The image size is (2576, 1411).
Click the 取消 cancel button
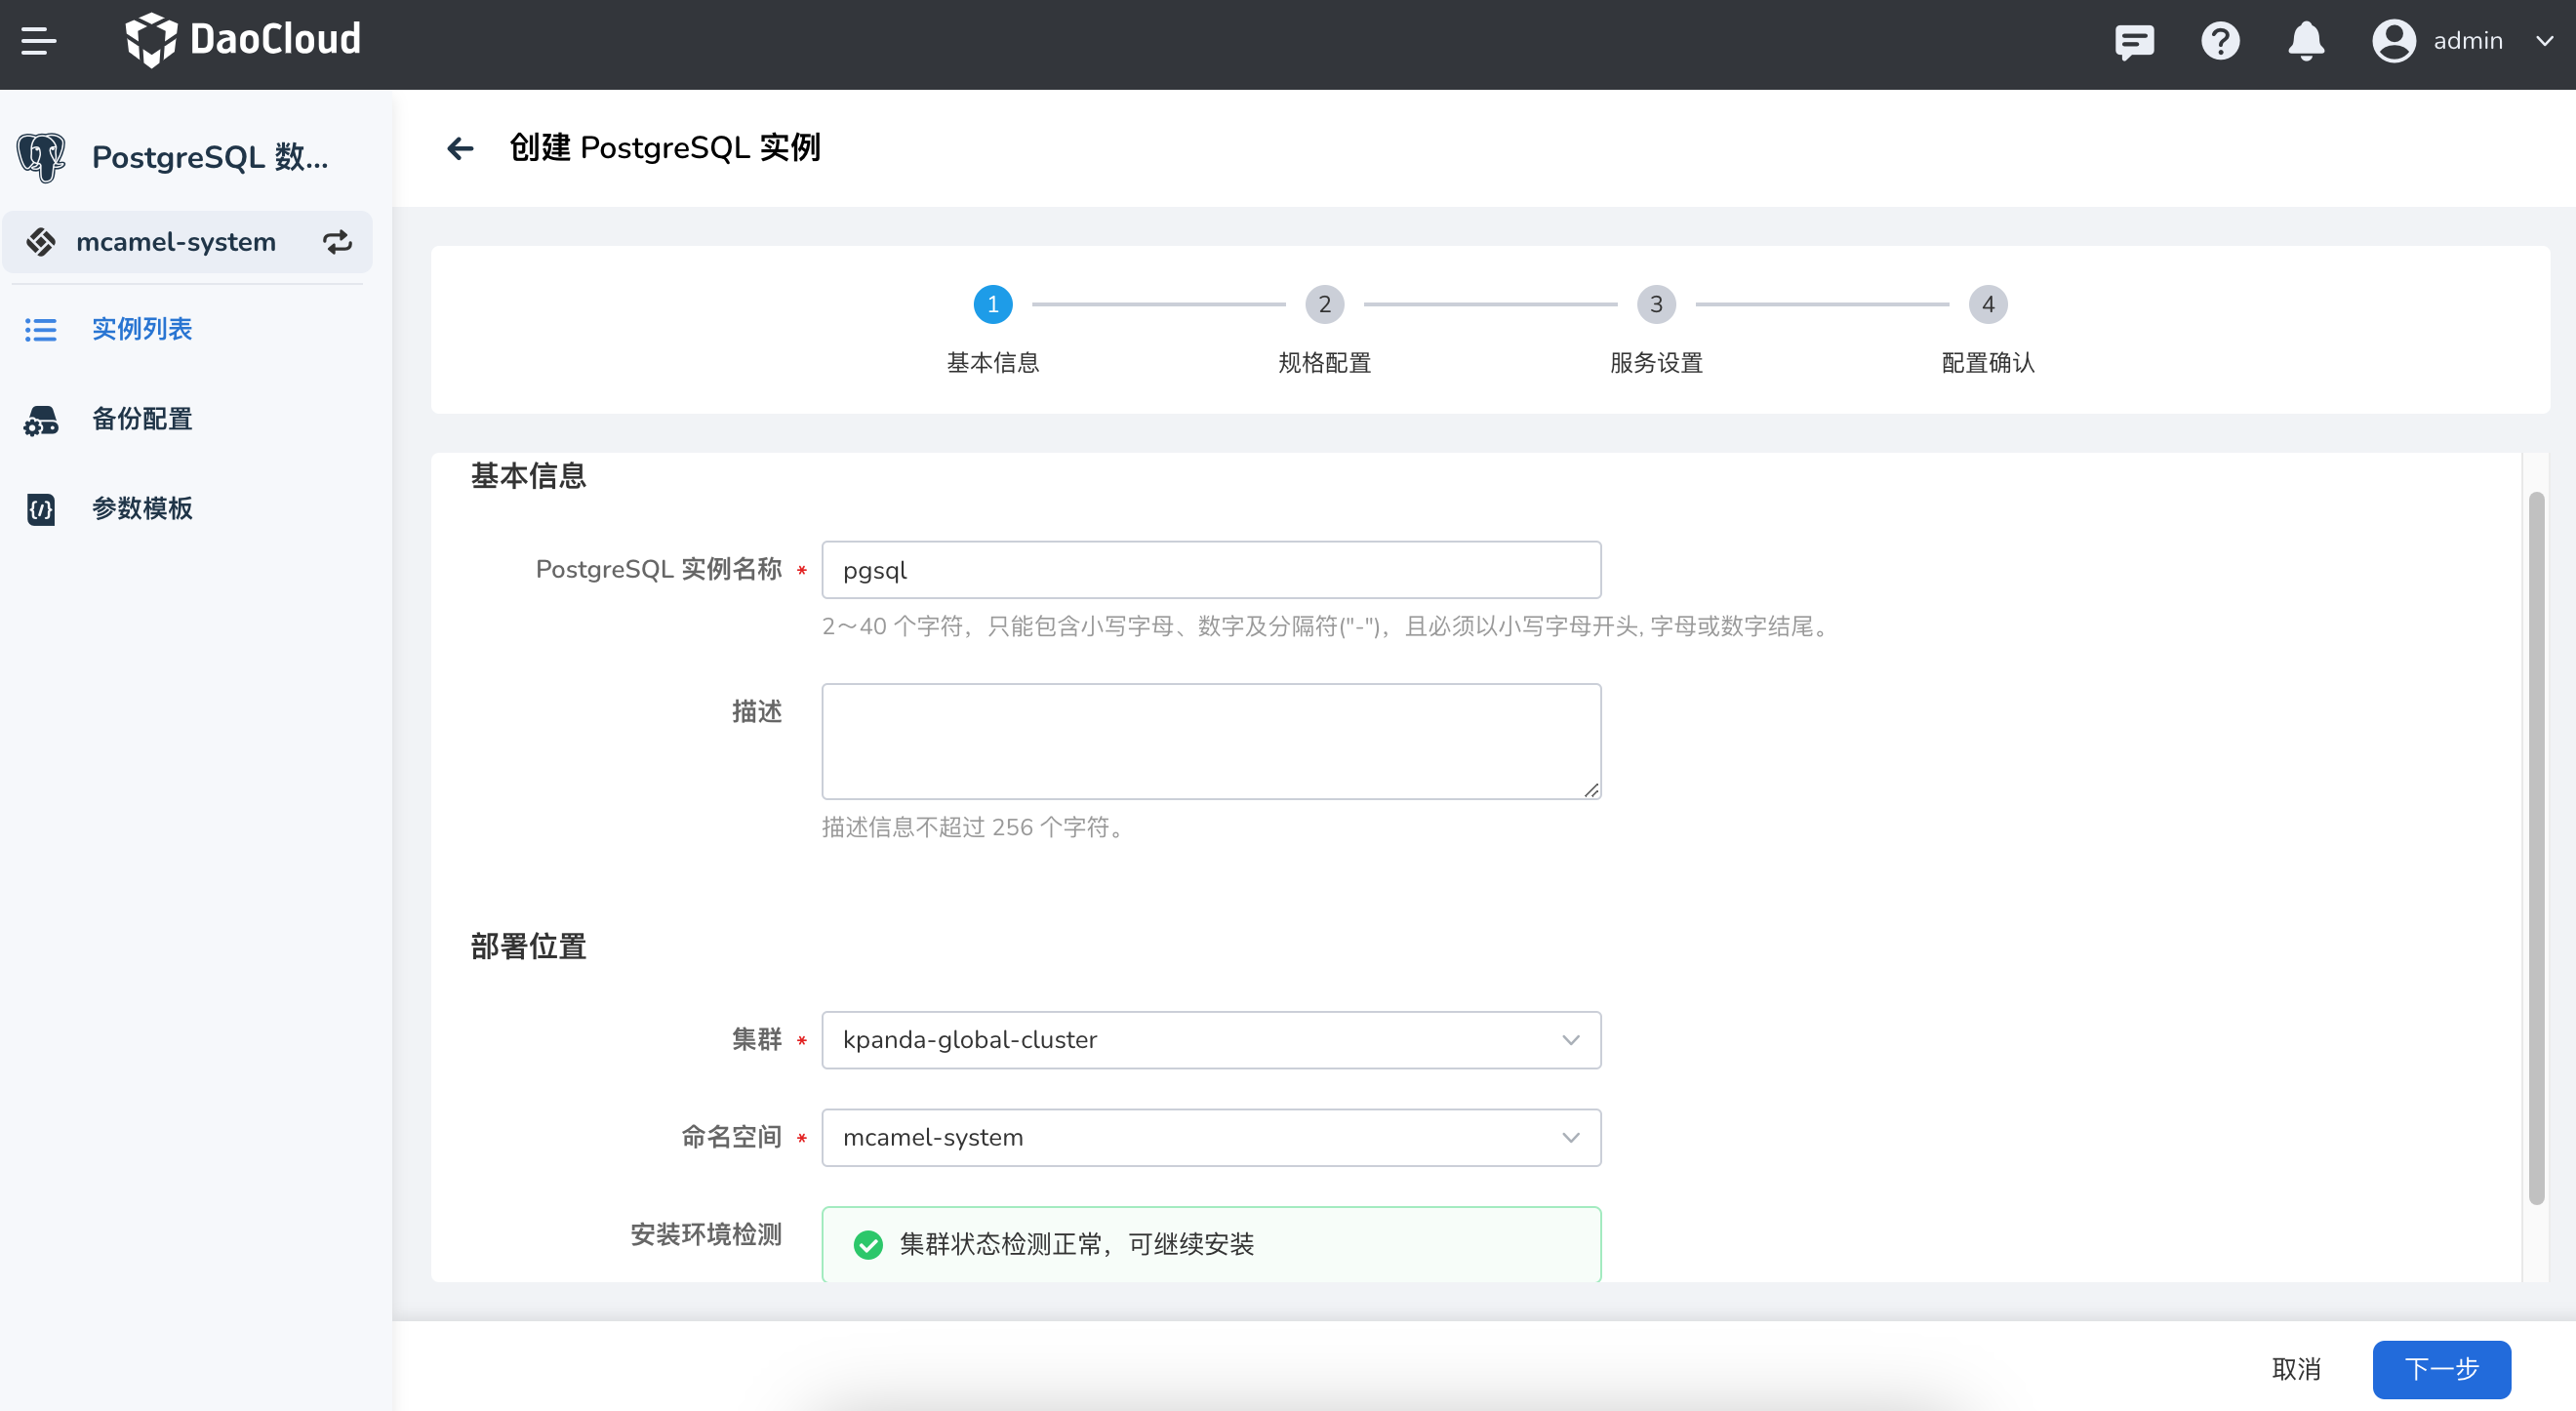2295,1368
